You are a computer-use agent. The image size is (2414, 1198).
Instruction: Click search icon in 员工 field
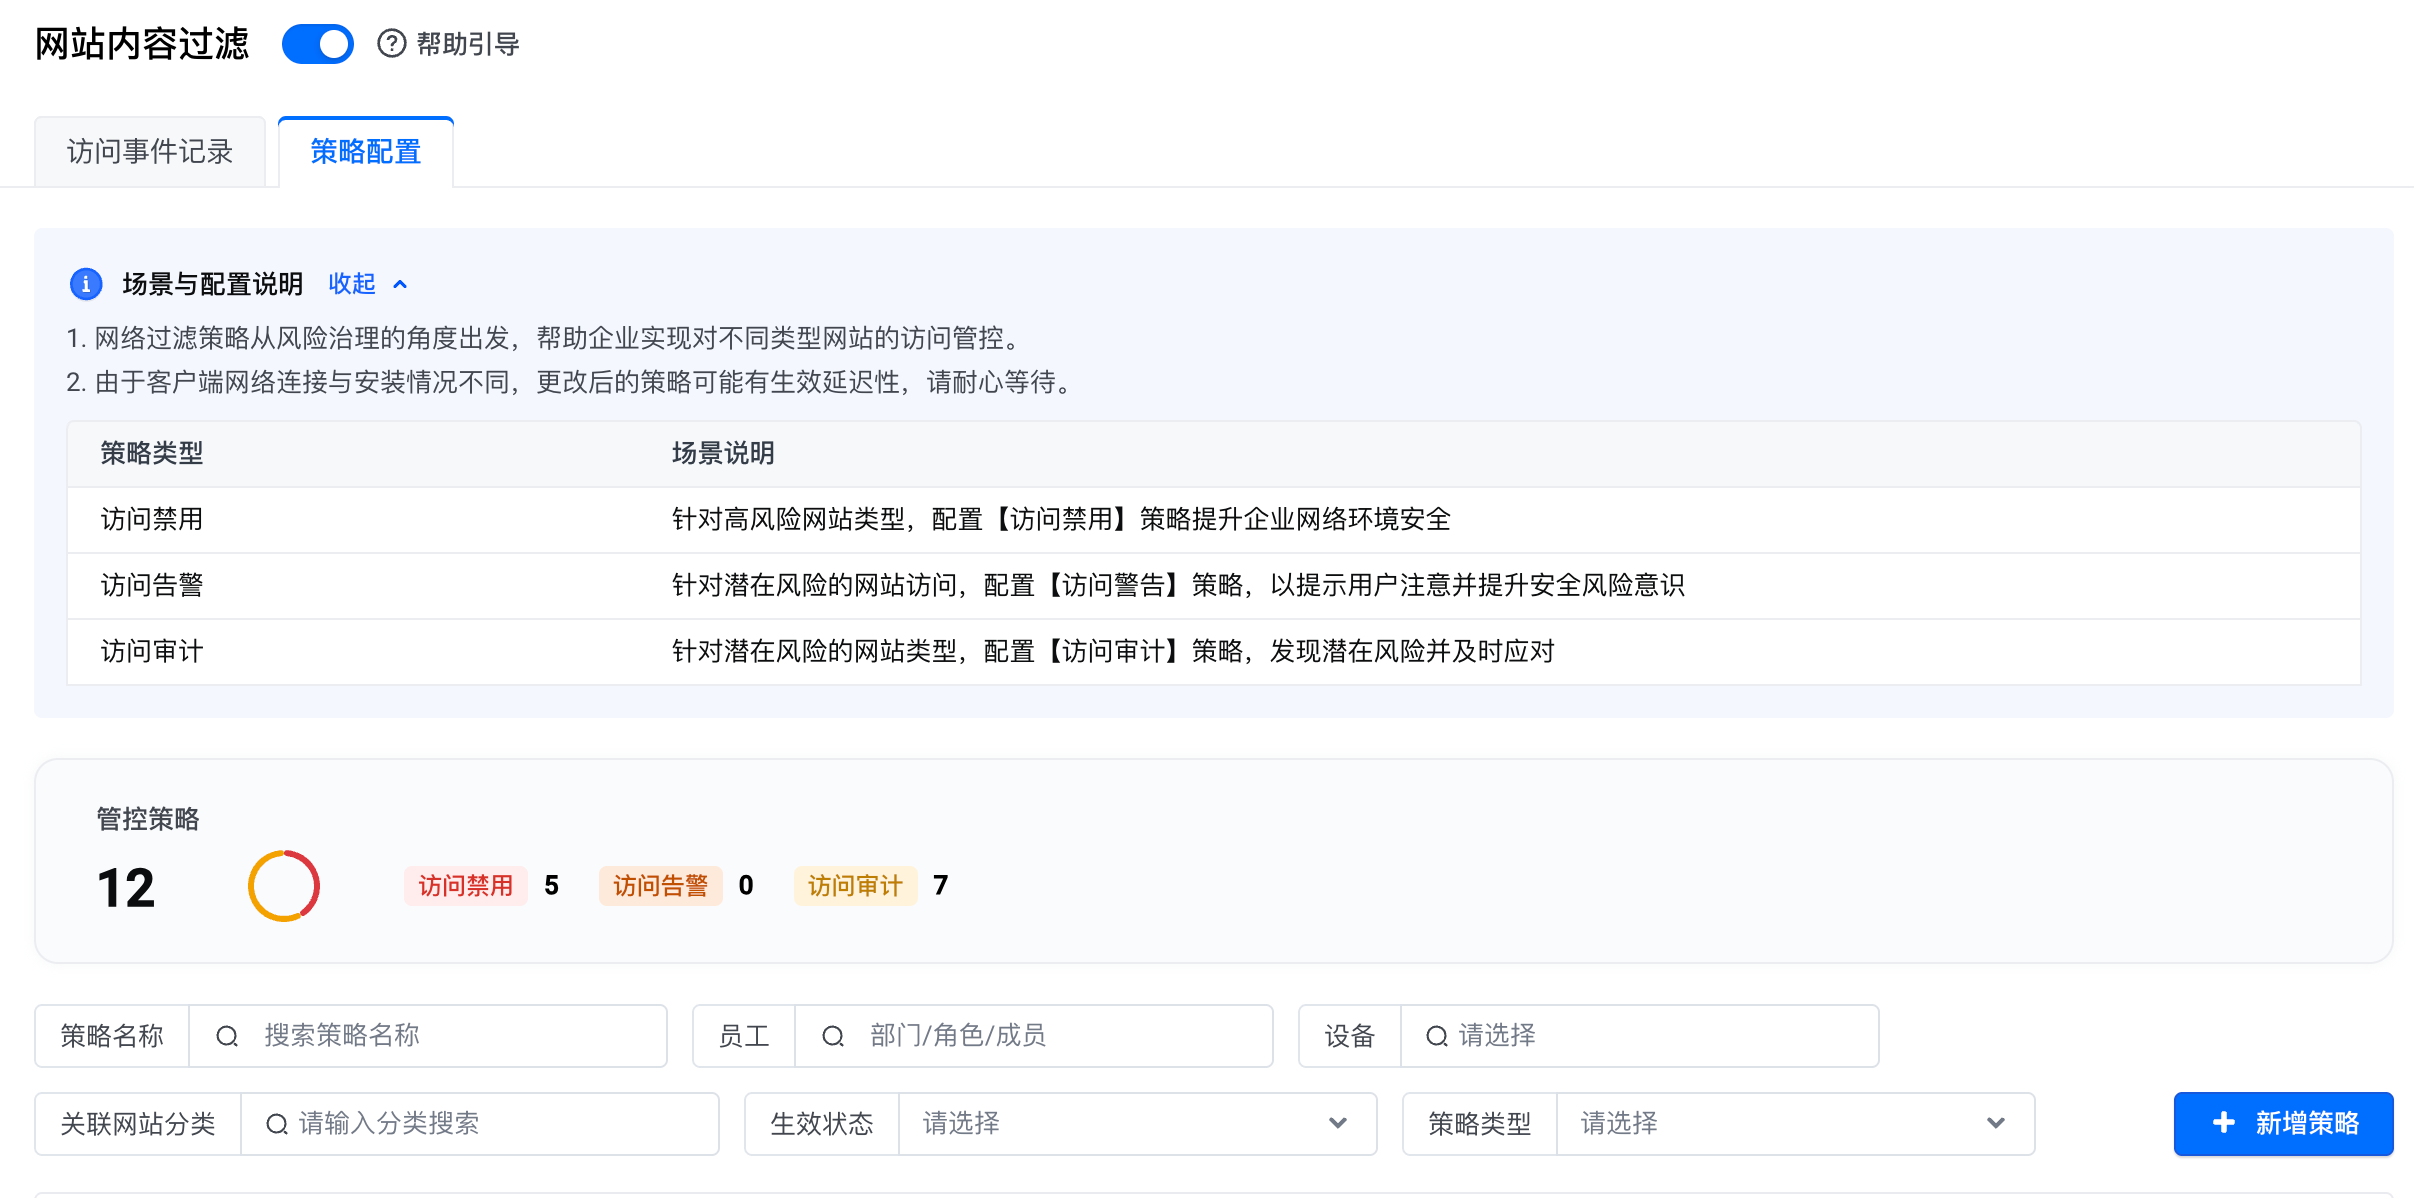(833, 1036)
